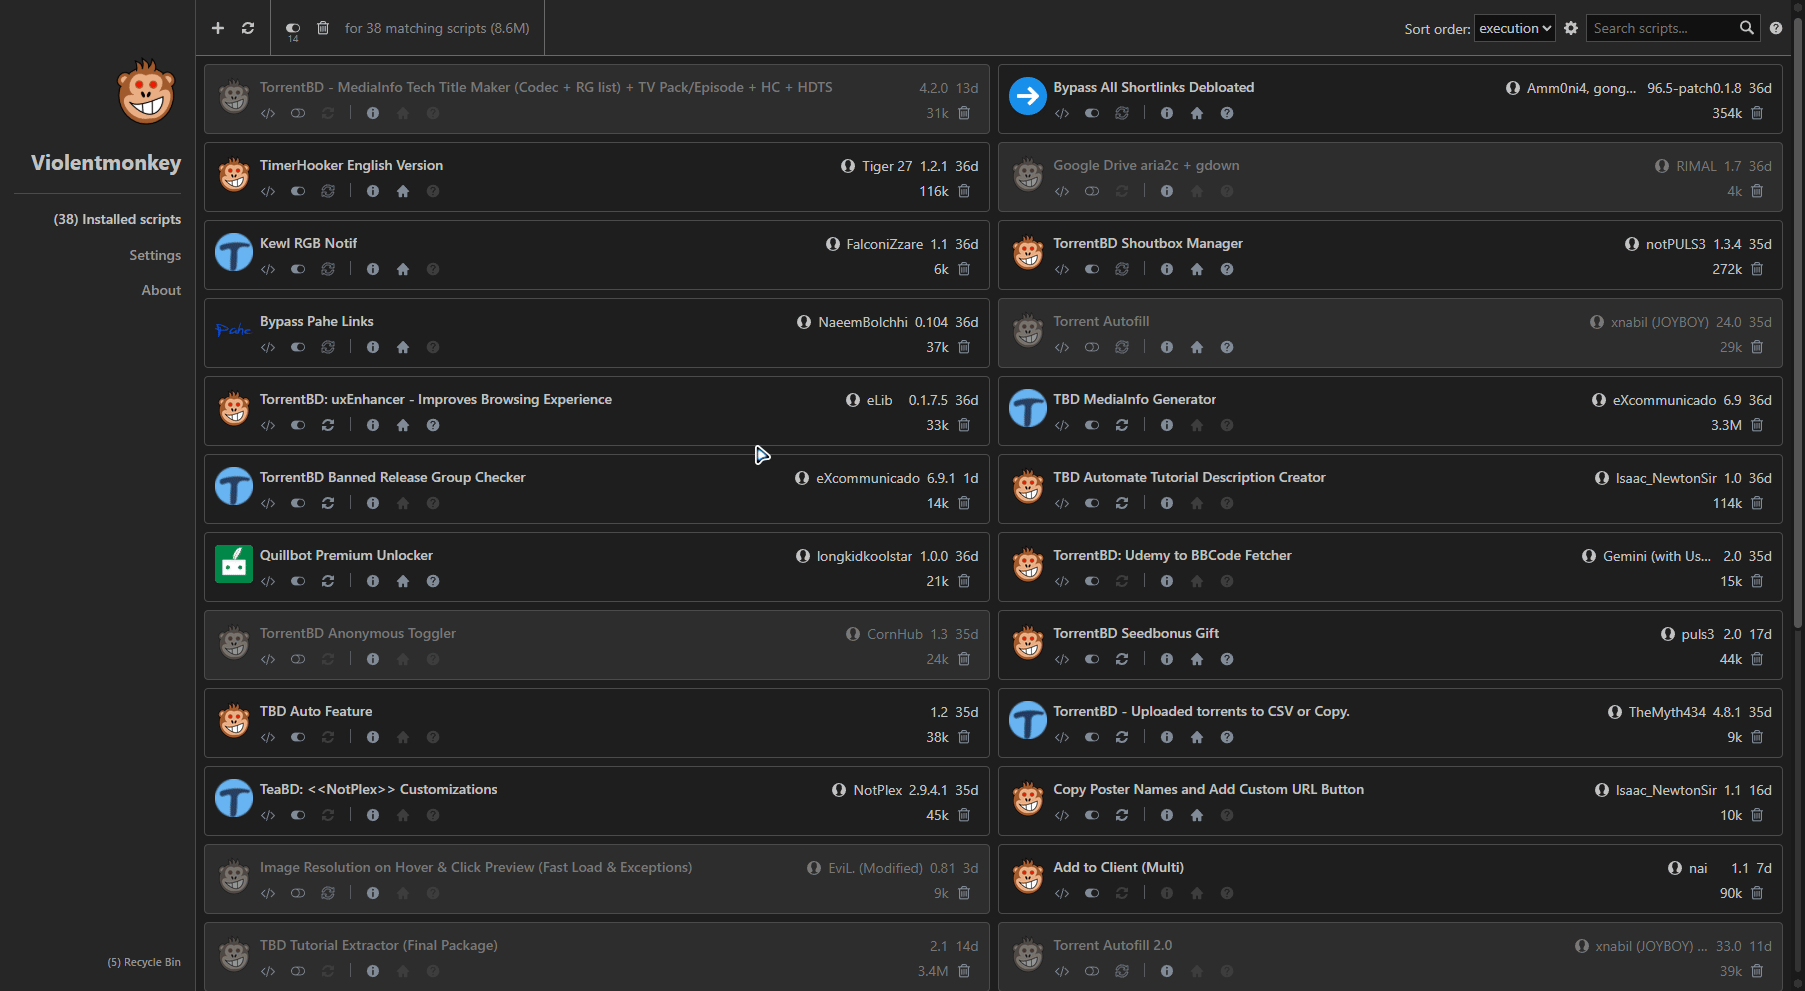
Task: Click the Torrent Autofill 2.0 script name
Action: [x=1112, y=945]
